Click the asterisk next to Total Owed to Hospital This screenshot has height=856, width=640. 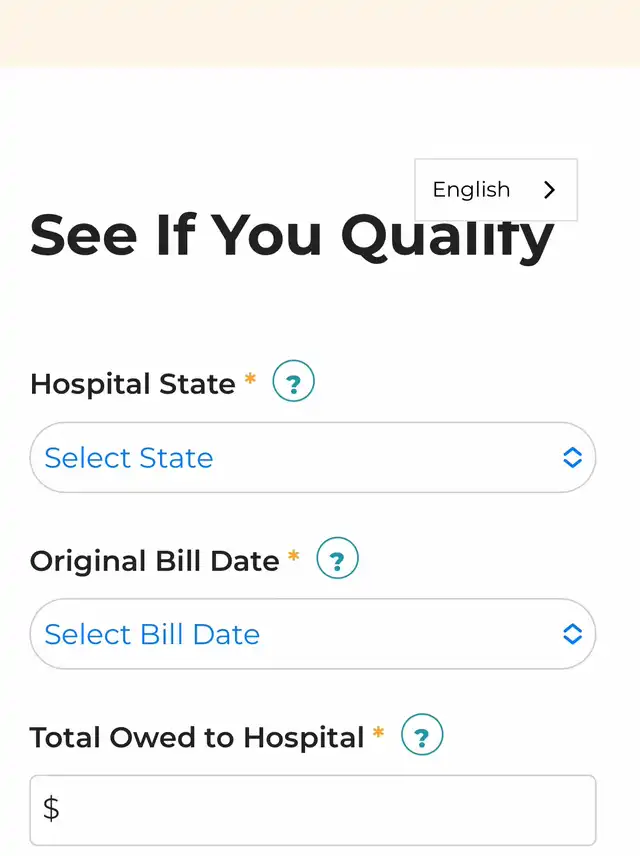(378, 734)
